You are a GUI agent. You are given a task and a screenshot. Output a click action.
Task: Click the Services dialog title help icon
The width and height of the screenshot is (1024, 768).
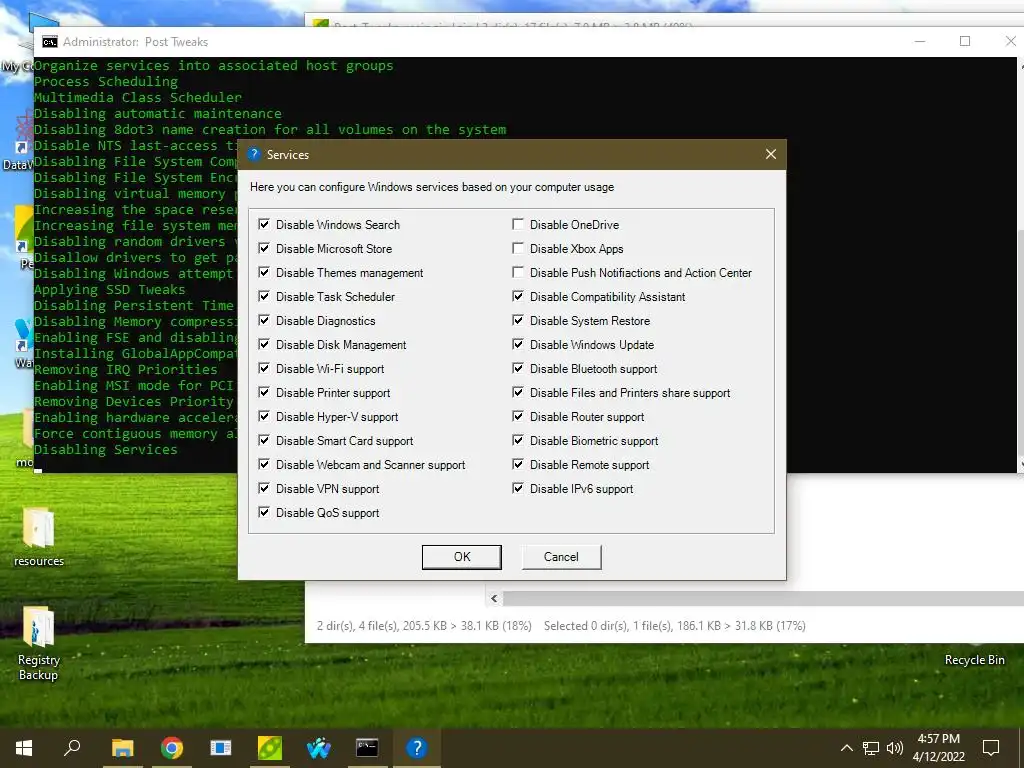point(254,154)
